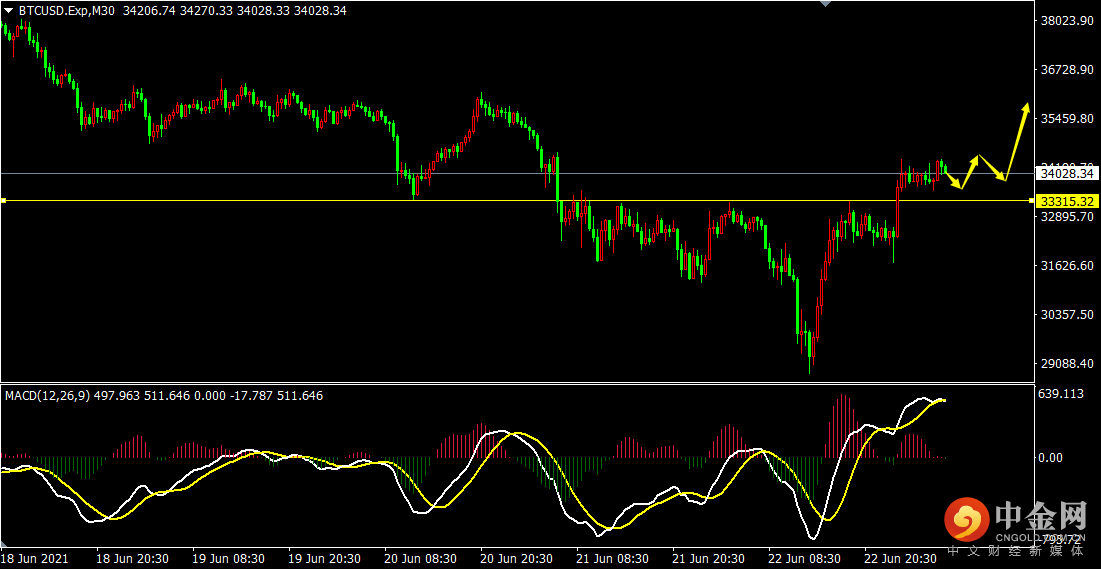Click the 21 Jun 20:30 time label
This screenshot has width=1101, height=569.
tap(709, 558)
